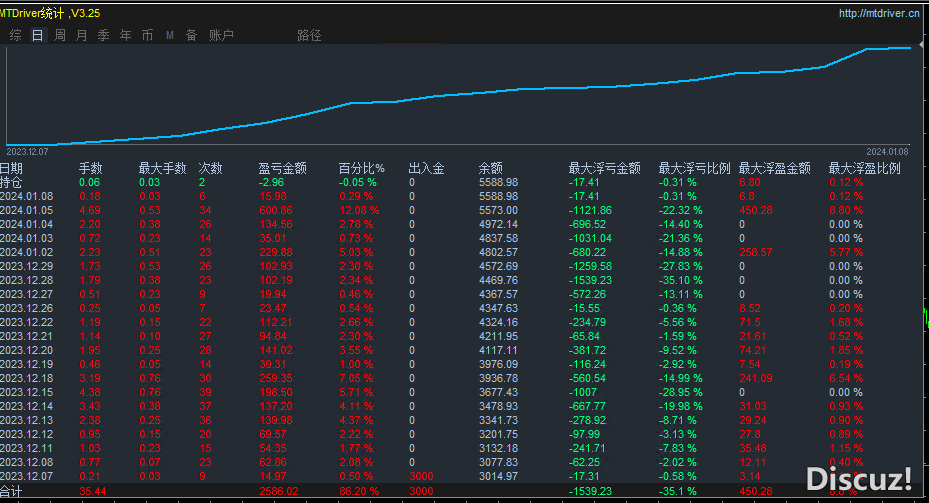Select the 2023.12.07 date row in table

coord(27,477)
